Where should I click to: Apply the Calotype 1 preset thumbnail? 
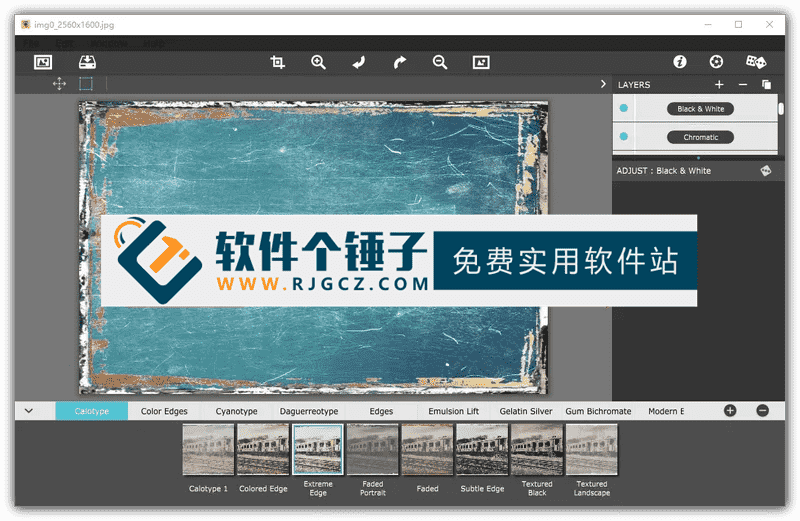[x=208, y=449]
